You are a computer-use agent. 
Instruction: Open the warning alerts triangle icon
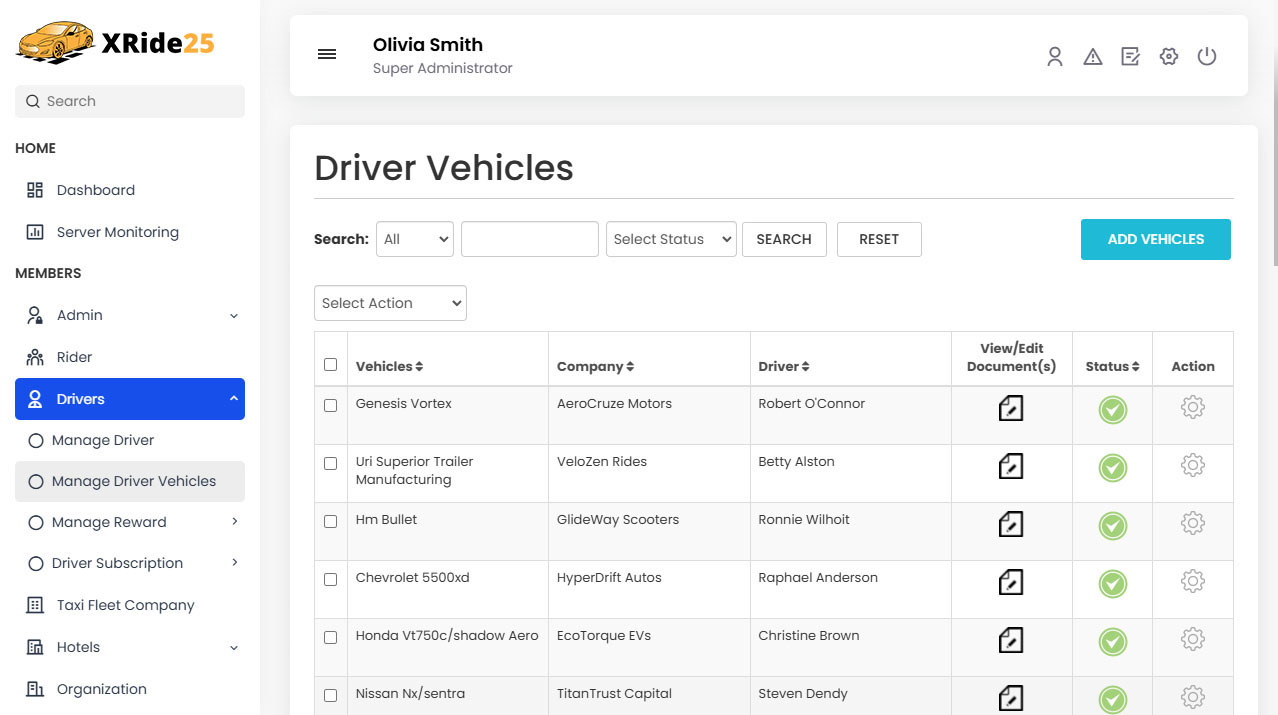[x=1093, y=57]
